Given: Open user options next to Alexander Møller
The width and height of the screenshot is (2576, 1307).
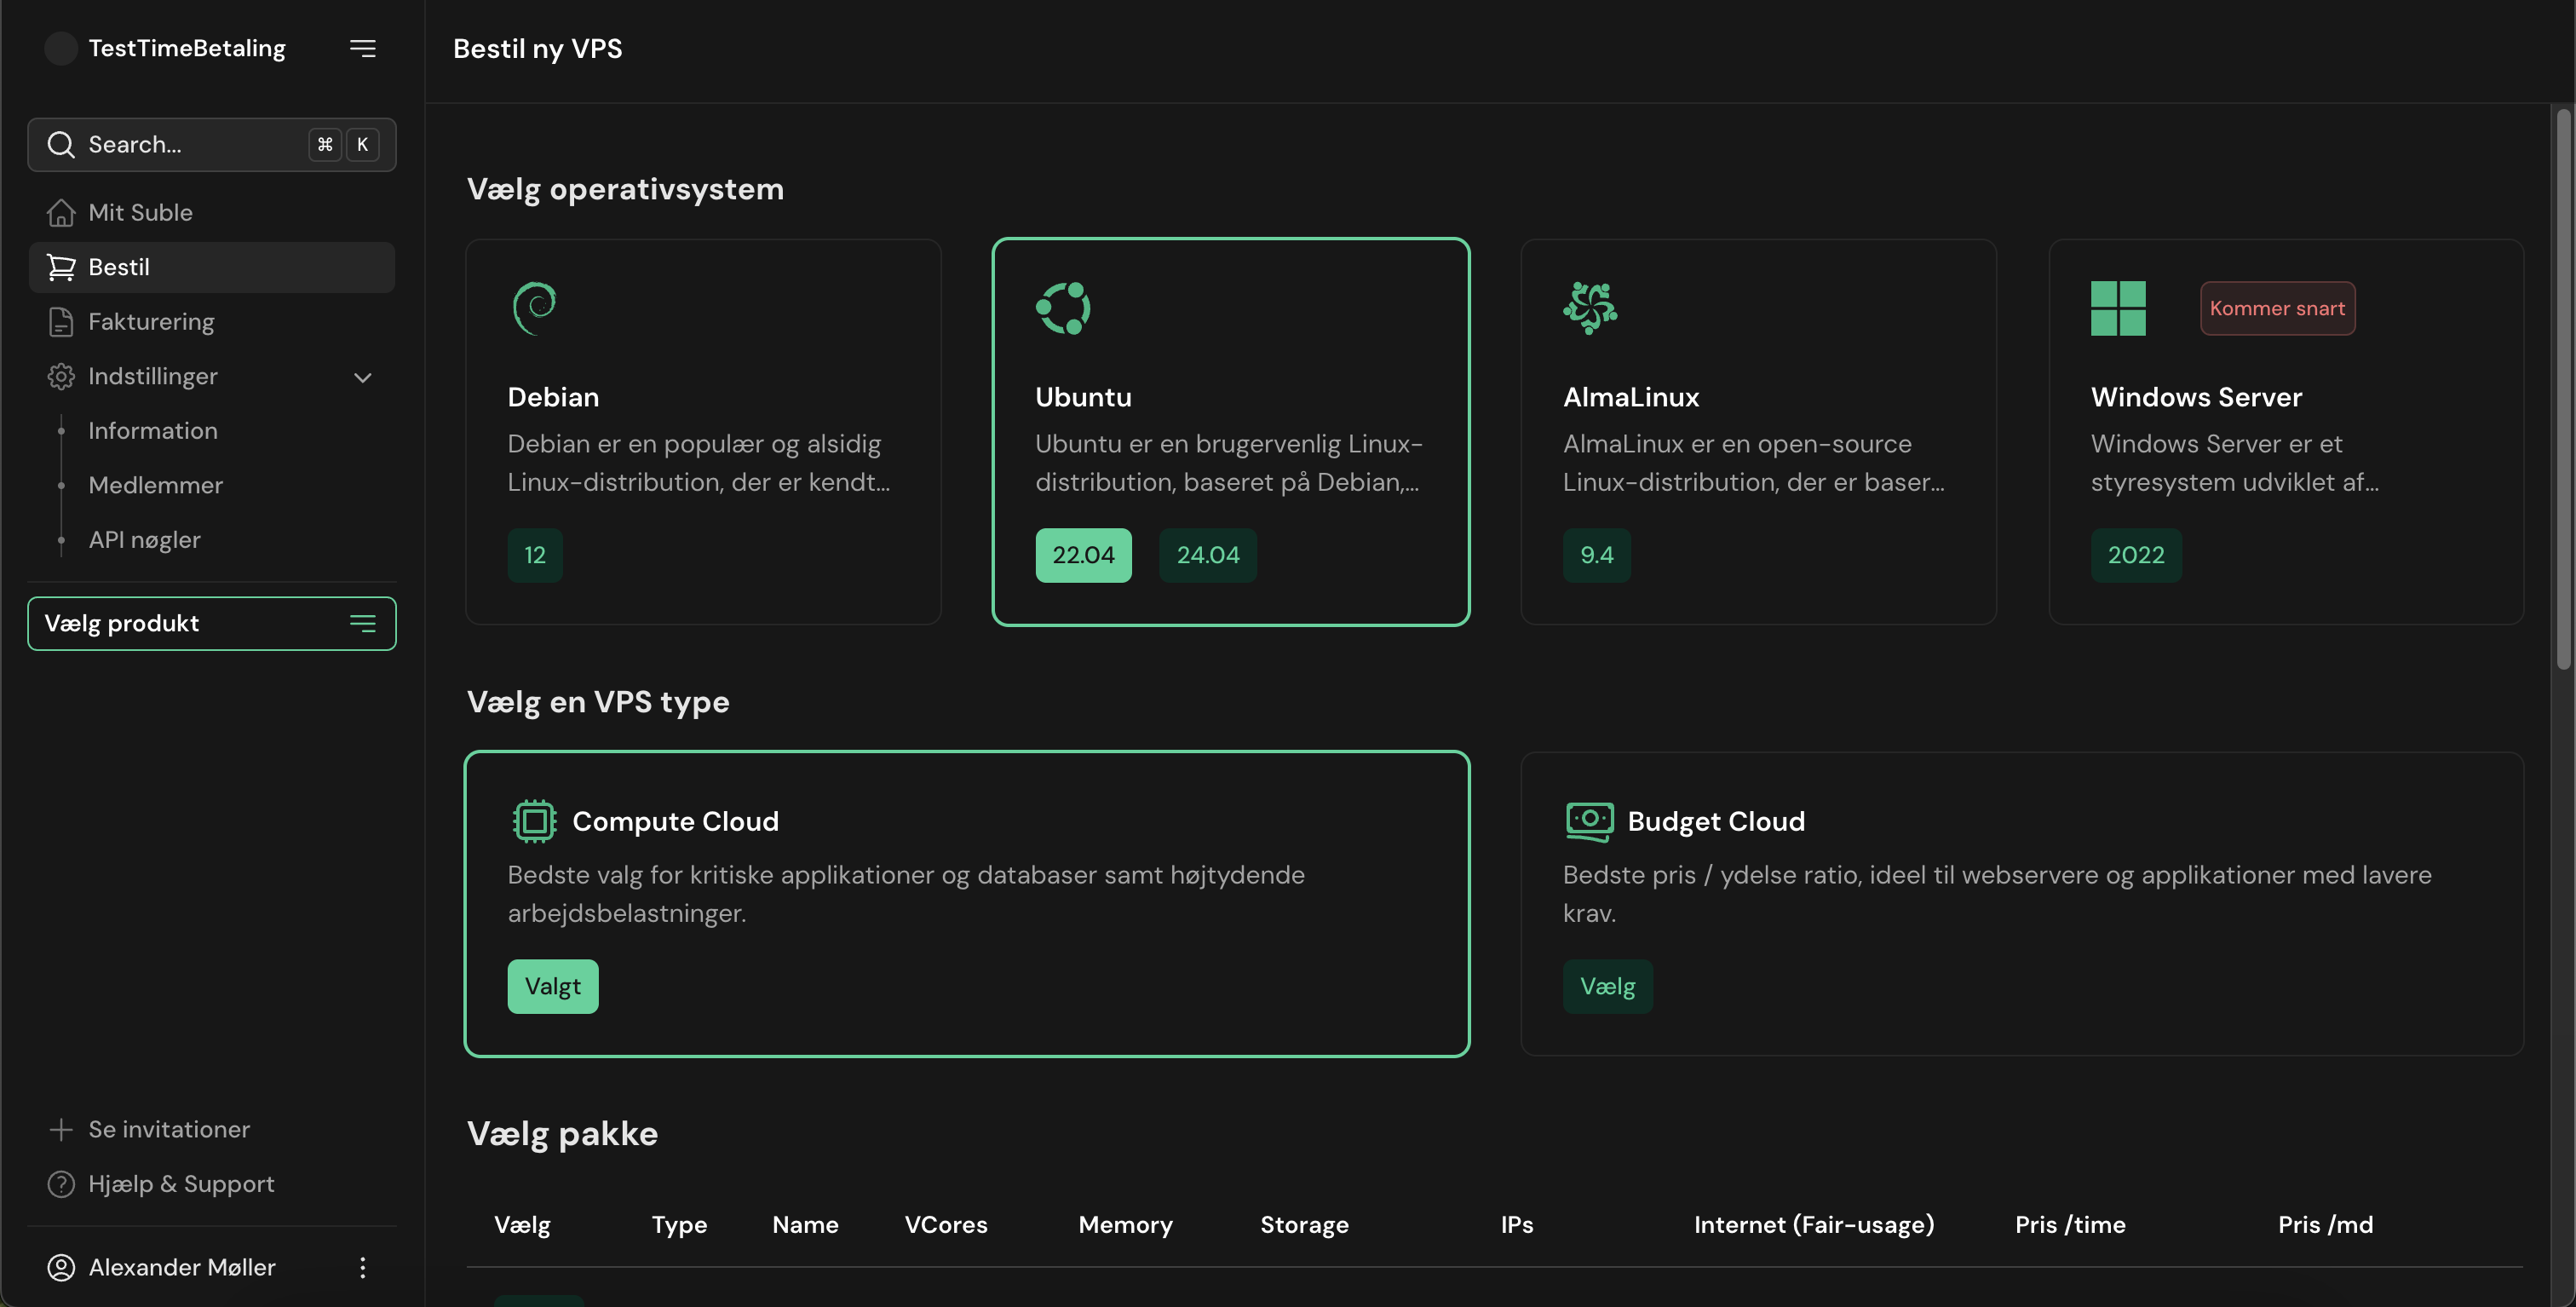Looking at the screenshot, I should [x=362, y=1267].
